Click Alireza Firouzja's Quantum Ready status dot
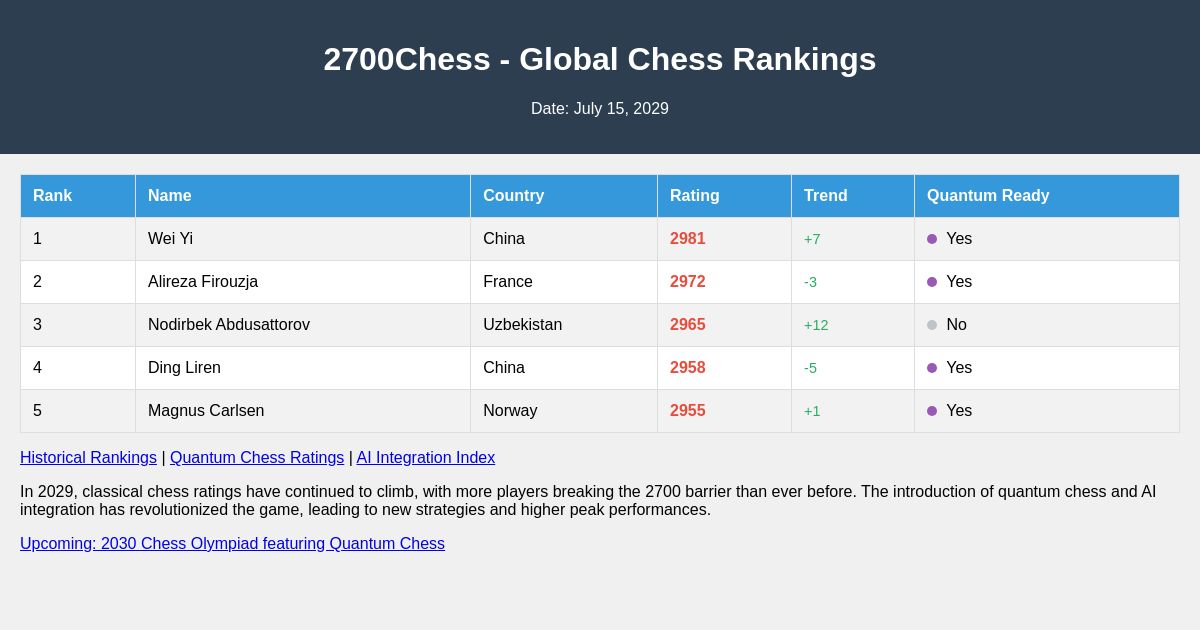Screen dimensions: 1200x630 [x=933, y=282]
